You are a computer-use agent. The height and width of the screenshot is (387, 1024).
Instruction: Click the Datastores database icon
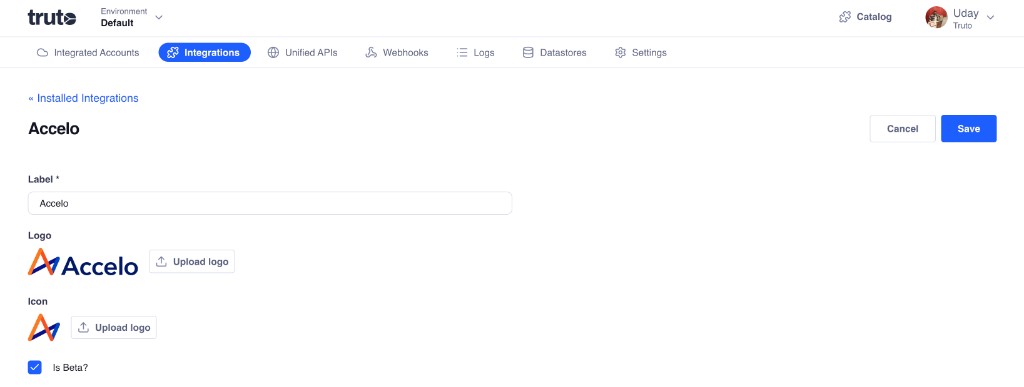[528, 53]
